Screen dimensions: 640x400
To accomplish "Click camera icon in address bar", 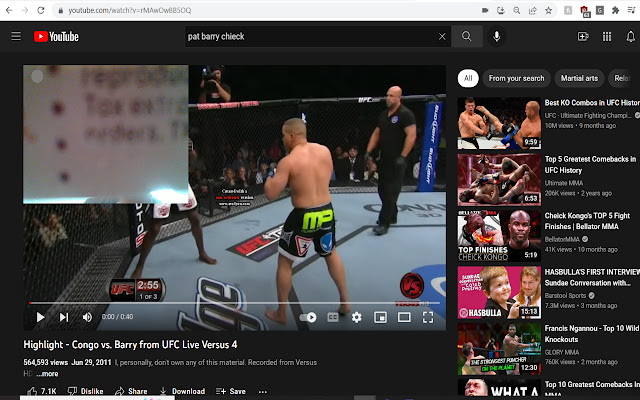I will click(485, 11).
